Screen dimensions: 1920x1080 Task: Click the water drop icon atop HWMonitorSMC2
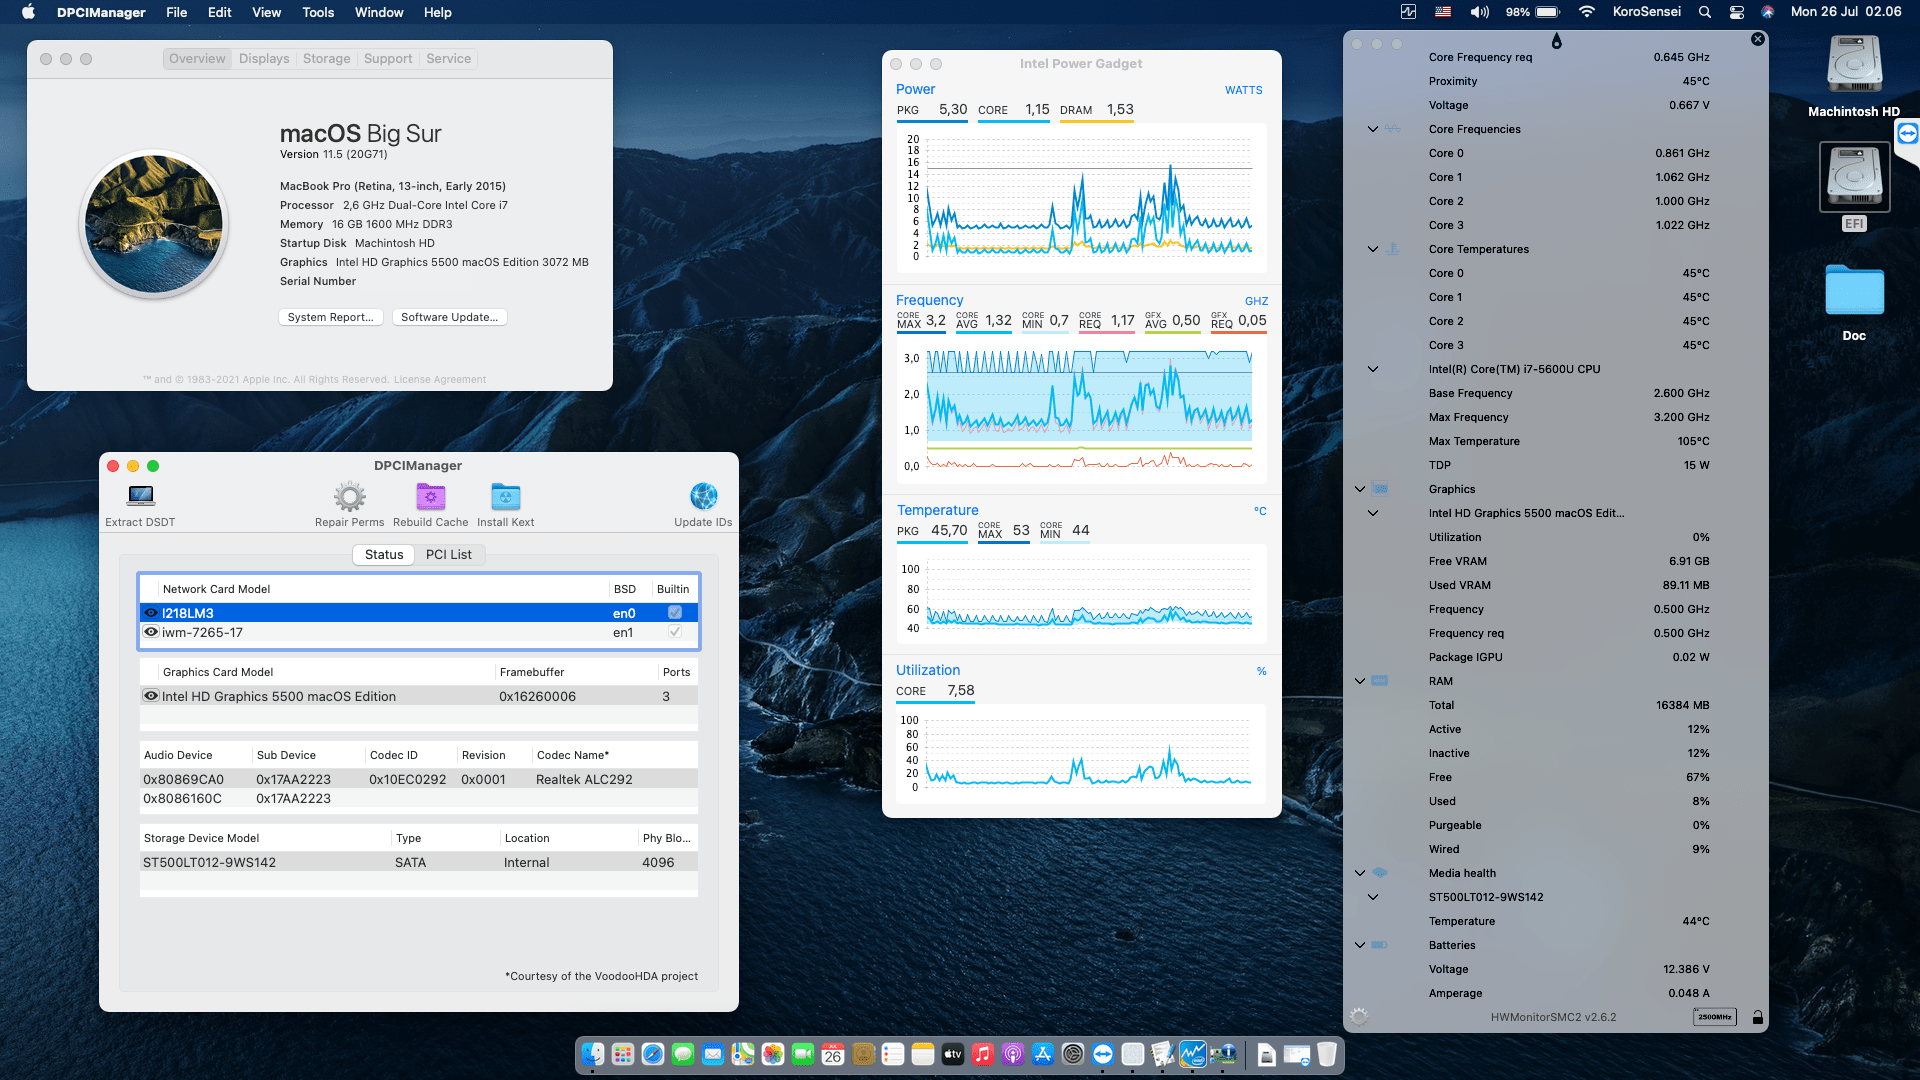coord(1556,41)
